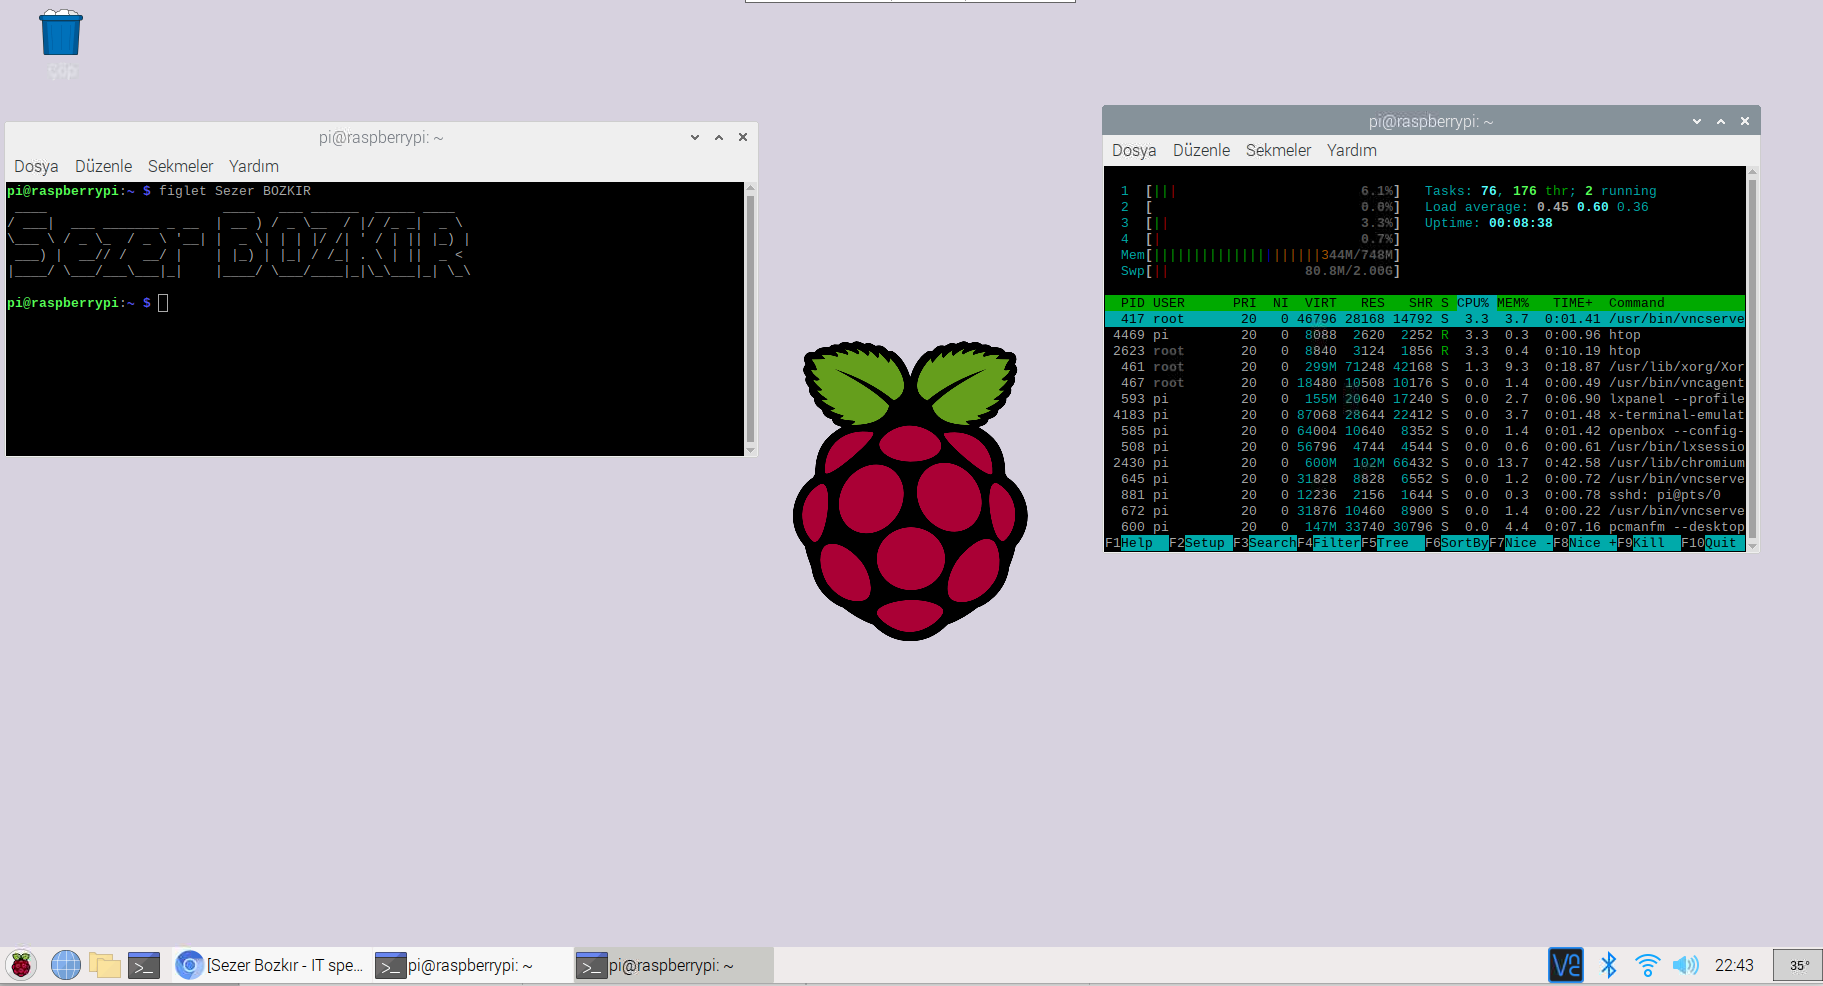
Task: Sort htop by the PID column header
Action: tap(1132, 303)
